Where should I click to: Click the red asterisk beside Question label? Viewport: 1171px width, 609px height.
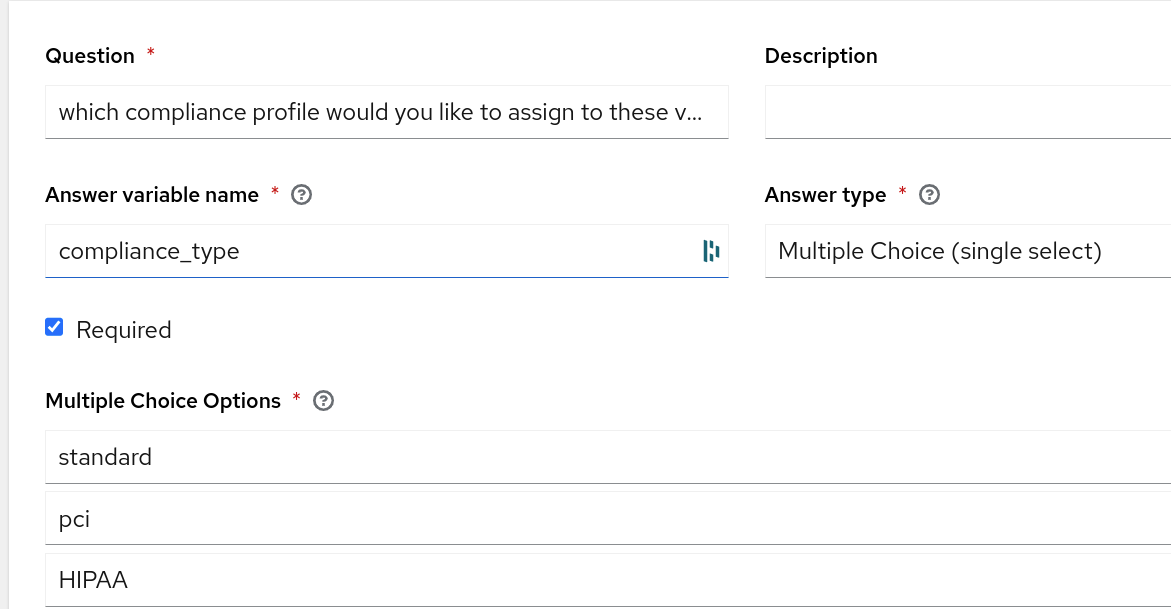coord(151,52)
